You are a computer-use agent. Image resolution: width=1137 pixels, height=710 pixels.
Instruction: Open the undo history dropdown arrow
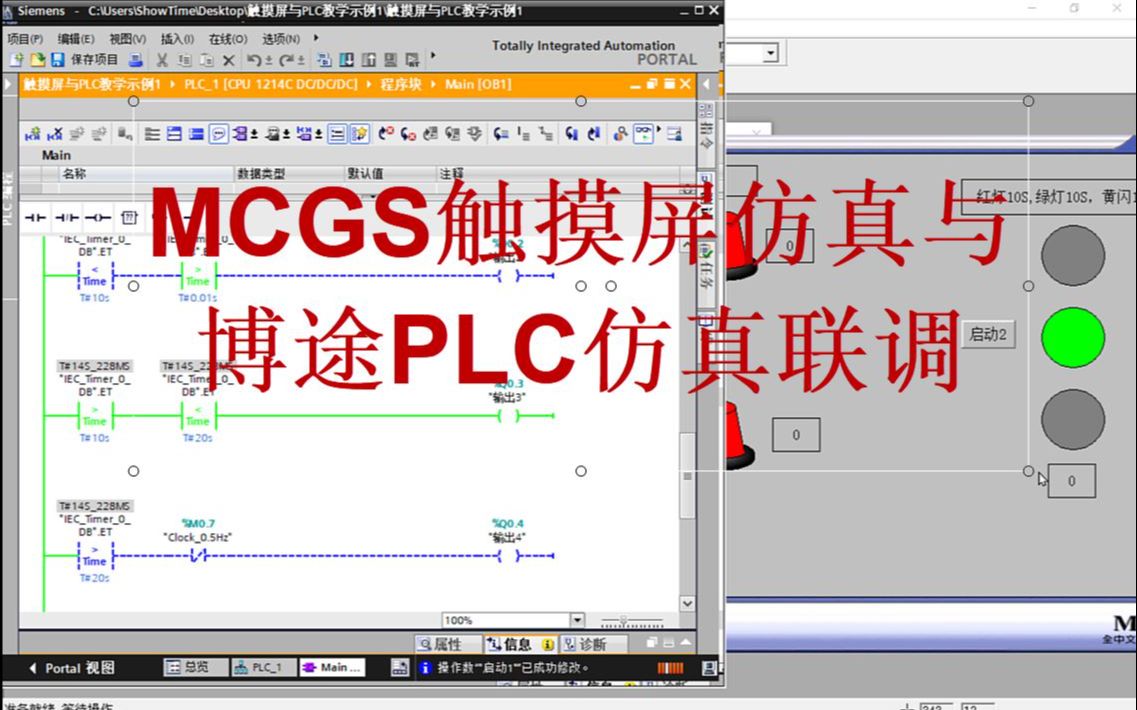coord(268,59)
